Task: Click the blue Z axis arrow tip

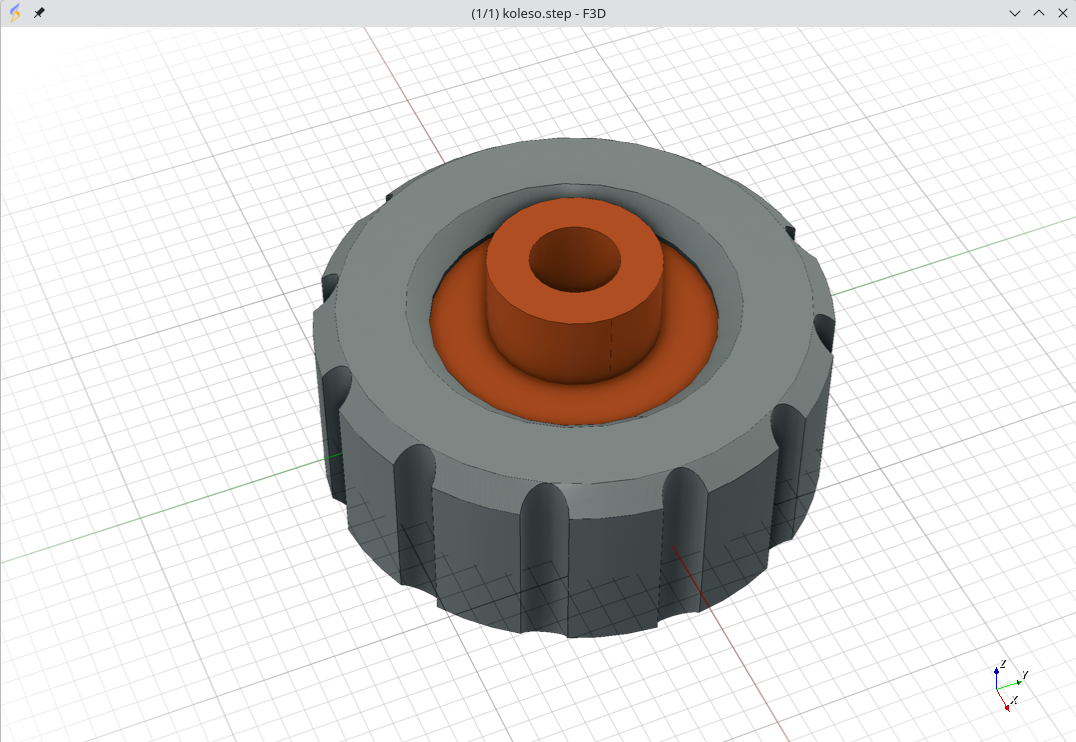Action: click(x=997, y=672)
